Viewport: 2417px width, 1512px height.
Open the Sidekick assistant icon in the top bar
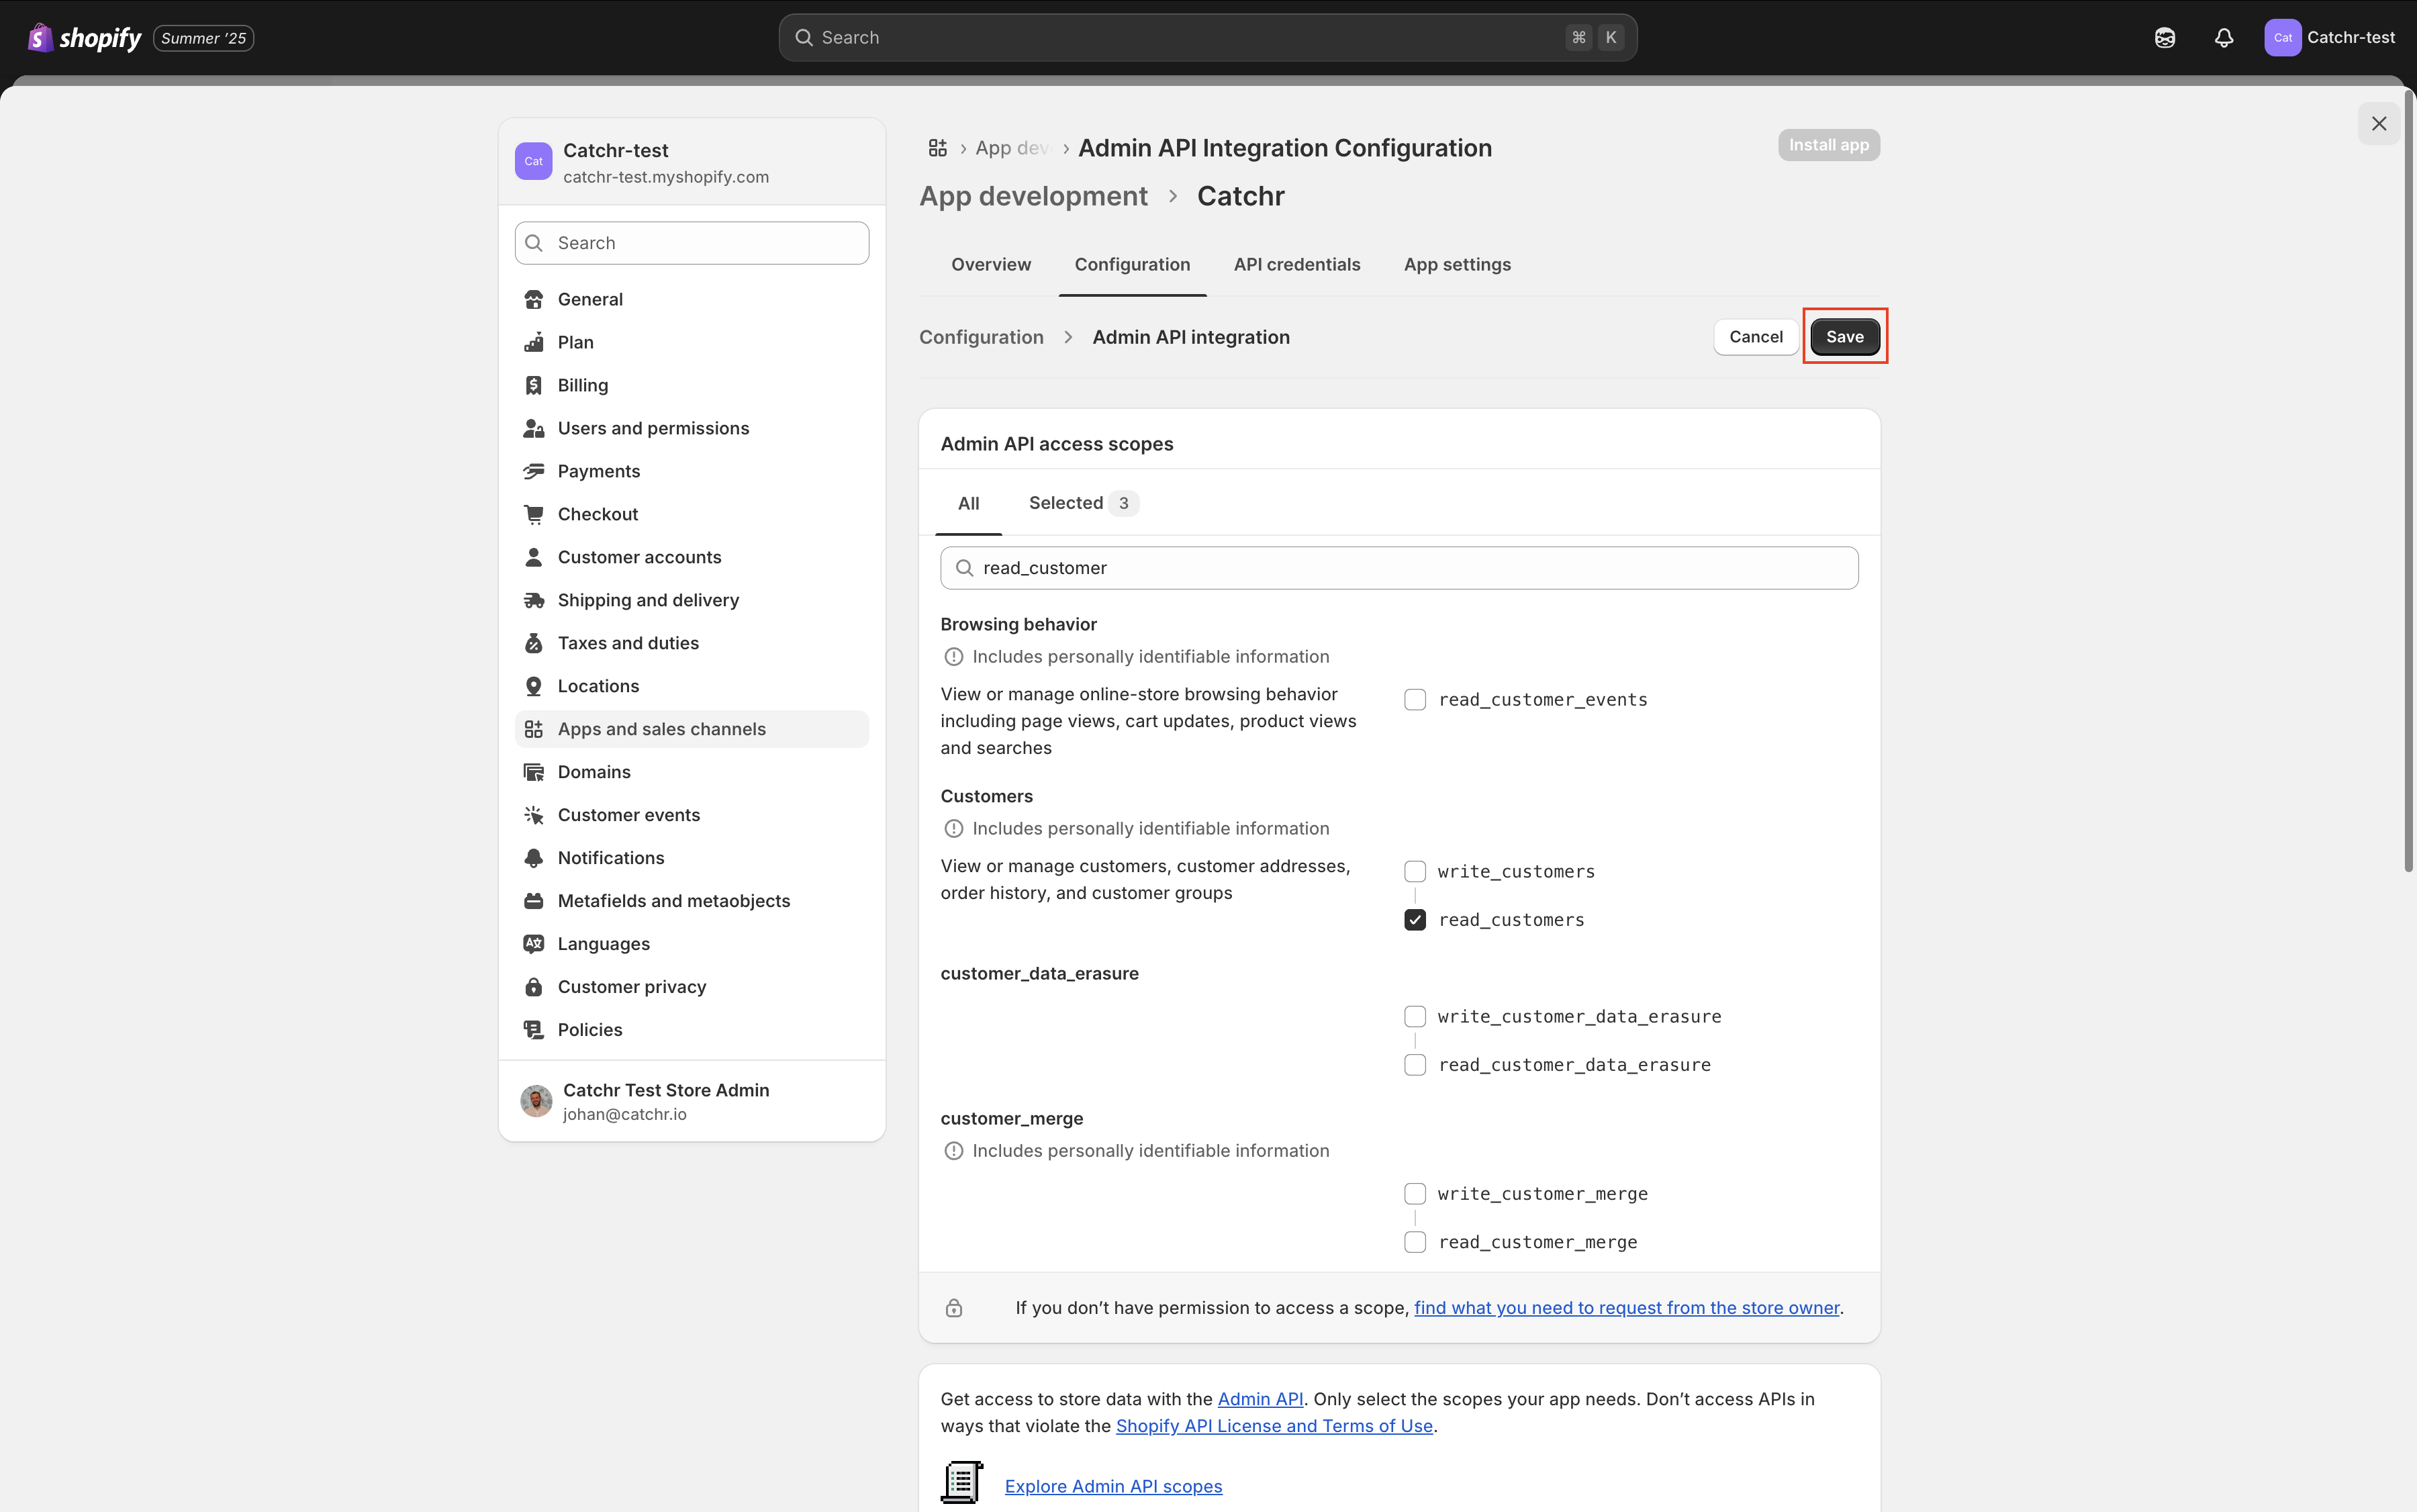click(2165, 38)
